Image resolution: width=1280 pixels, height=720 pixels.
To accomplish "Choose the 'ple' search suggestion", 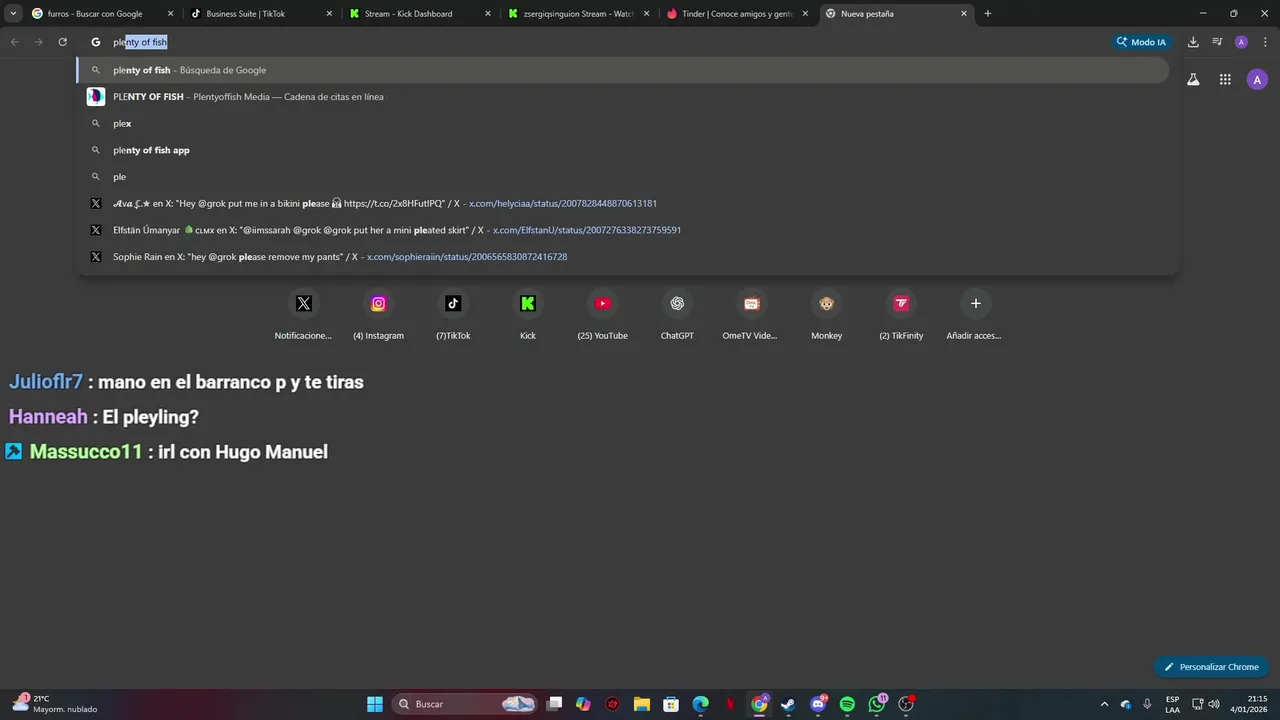I will pyautogui.click(x=622, y=177).
